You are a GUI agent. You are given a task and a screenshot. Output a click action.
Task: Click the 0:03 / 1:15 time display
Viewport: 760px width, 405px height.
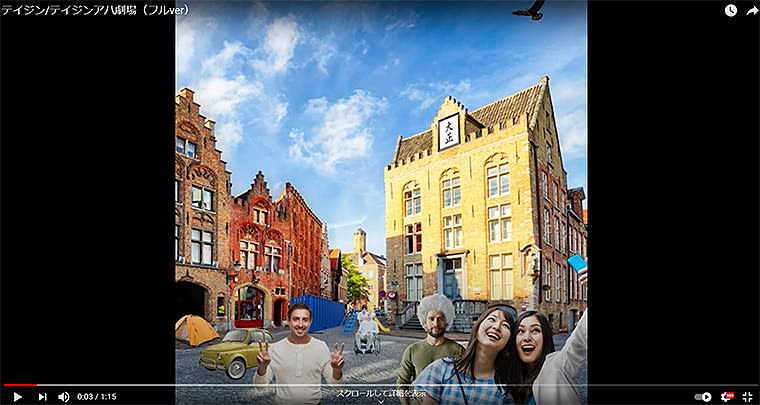(x=96, y=397)
